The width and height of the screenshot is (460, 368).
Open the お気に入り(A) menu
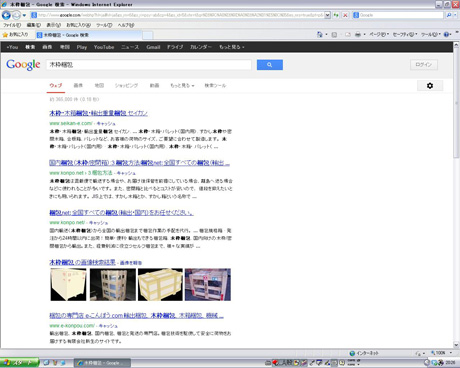point(78,25)
